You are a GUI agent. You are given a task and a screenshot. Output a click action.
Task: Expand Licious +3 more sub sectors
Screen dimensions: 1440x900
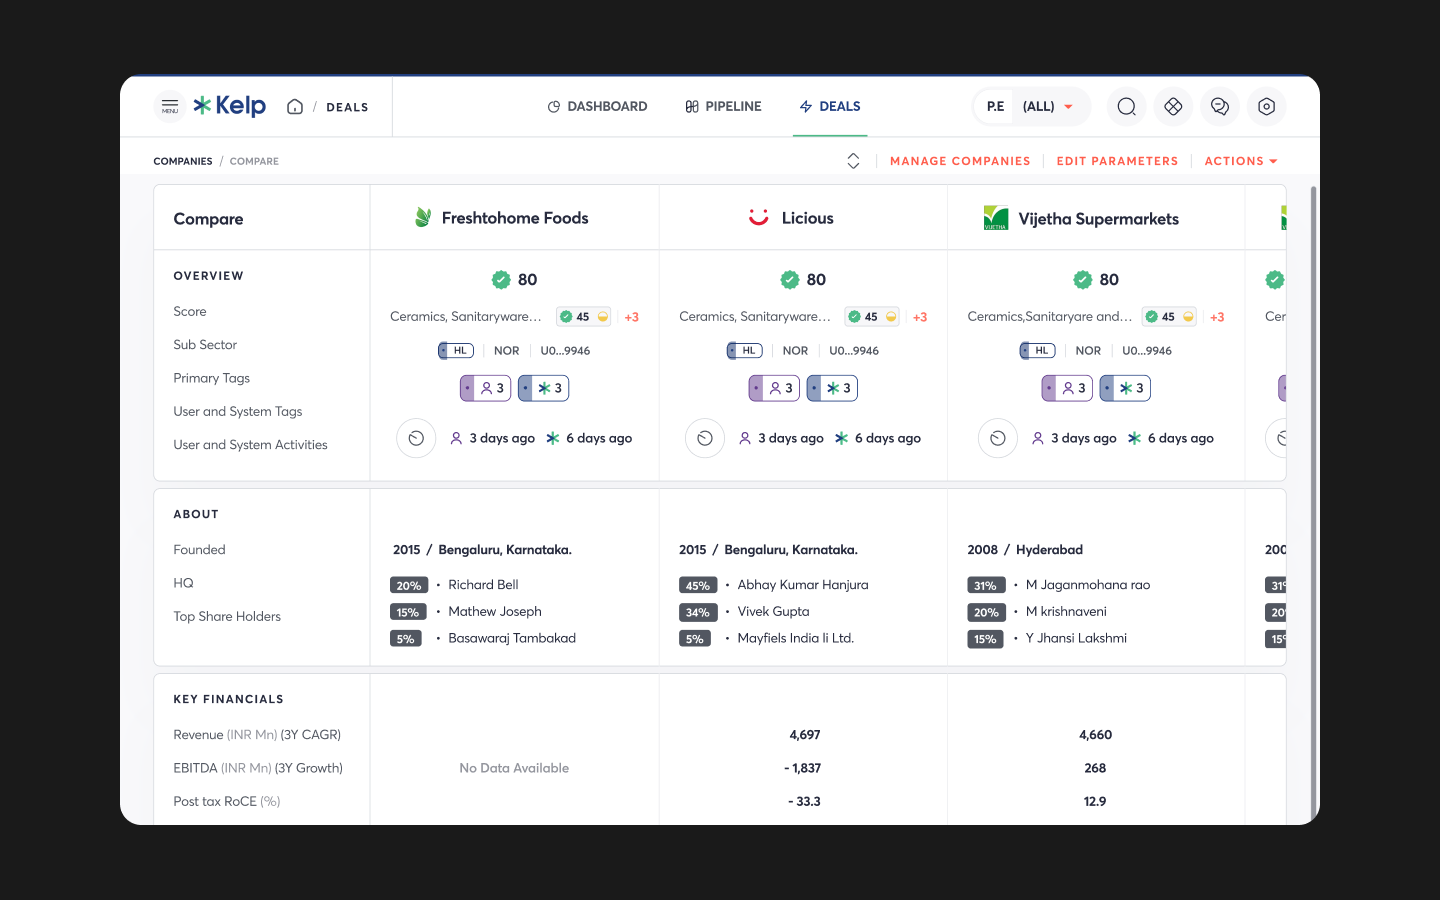pyautogui.click(x=920, y=317)
